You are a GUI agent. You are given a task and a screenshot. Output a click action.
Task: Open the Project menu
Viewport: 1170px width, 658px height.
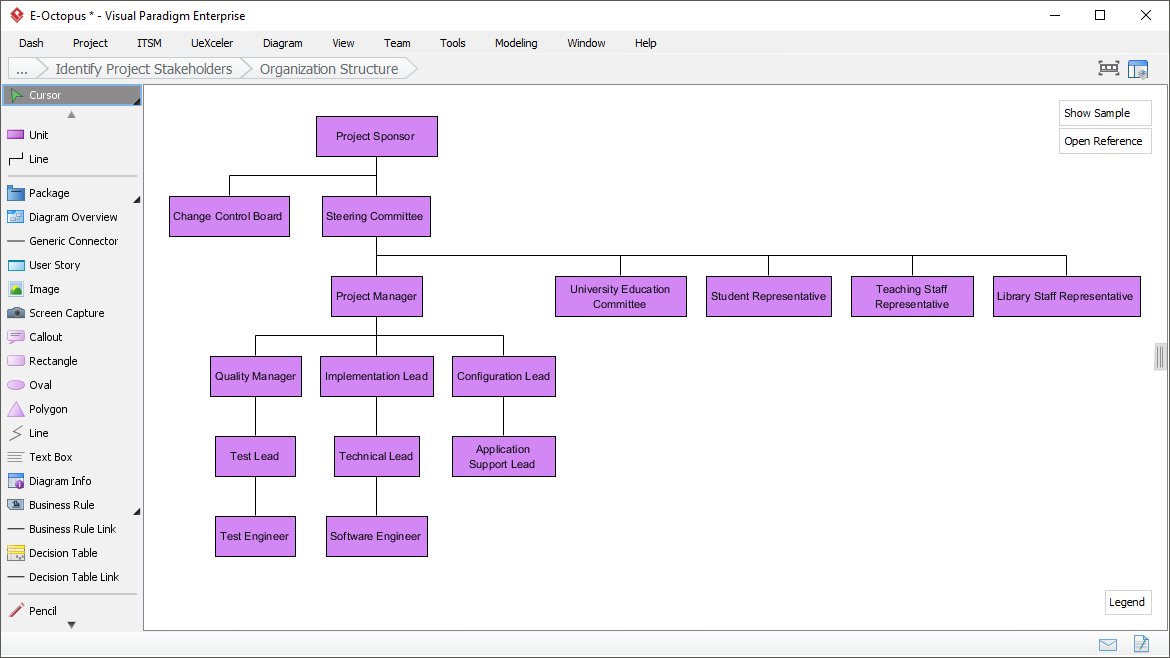[90, 43]
